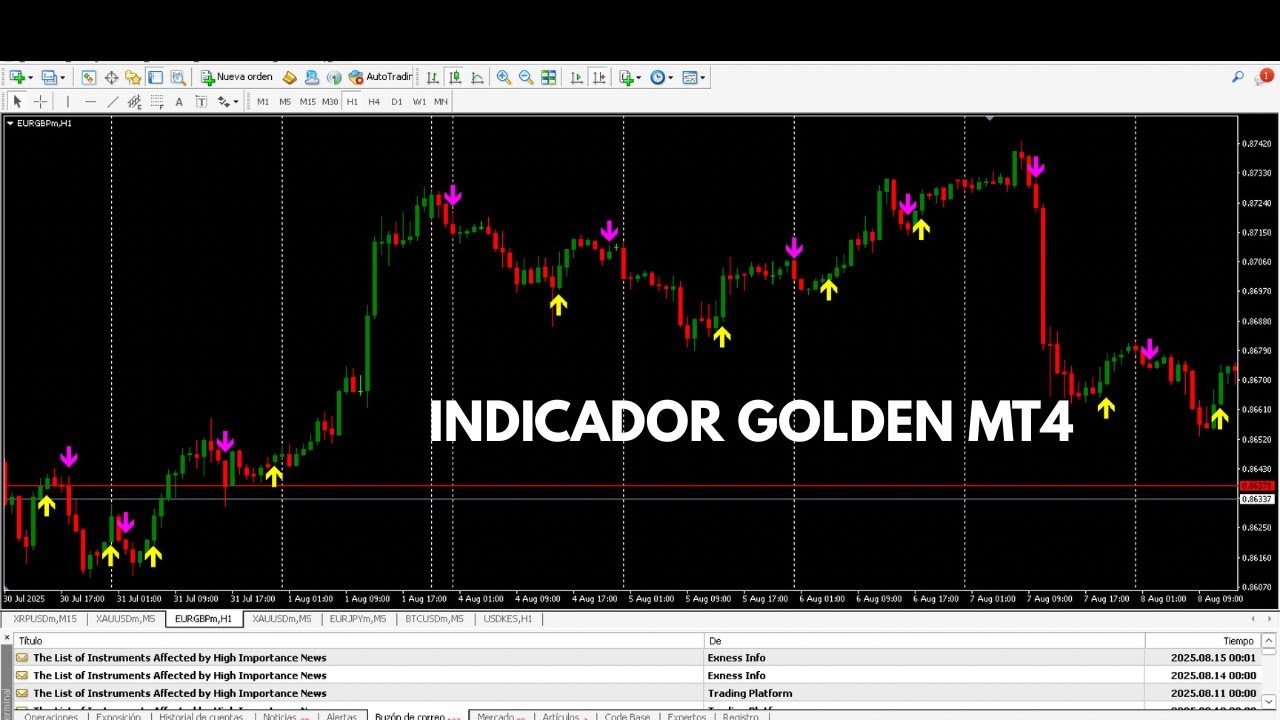Open the Data Window crosshair icon
The image size is (1280, 720).
[111, 77]
